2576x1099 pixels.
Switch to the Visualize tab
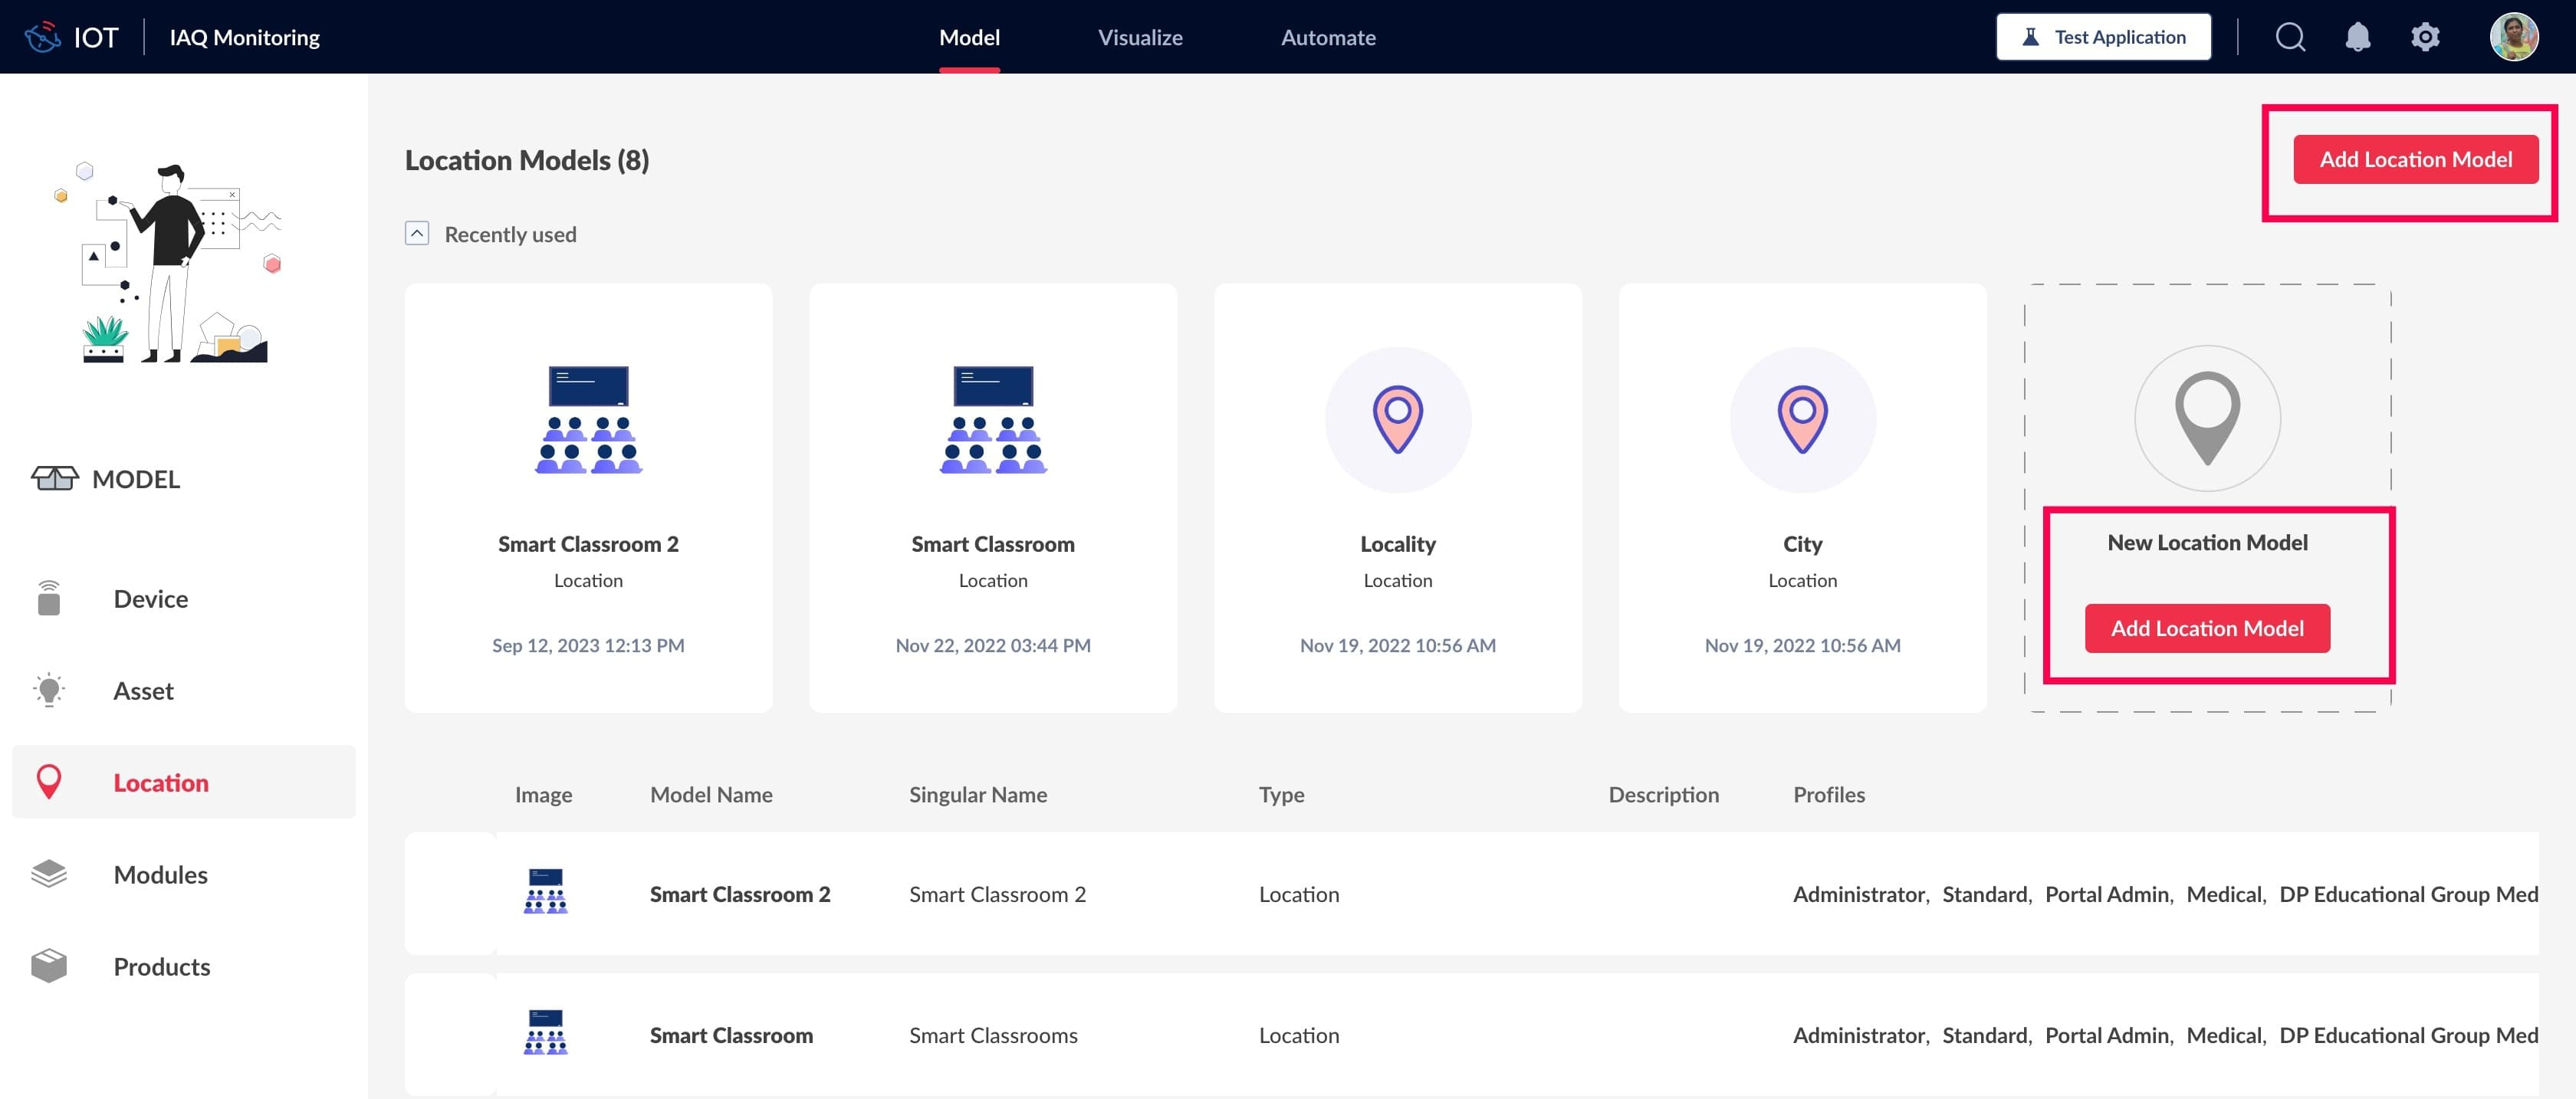pyautogui.click(x=1140, y=37)
